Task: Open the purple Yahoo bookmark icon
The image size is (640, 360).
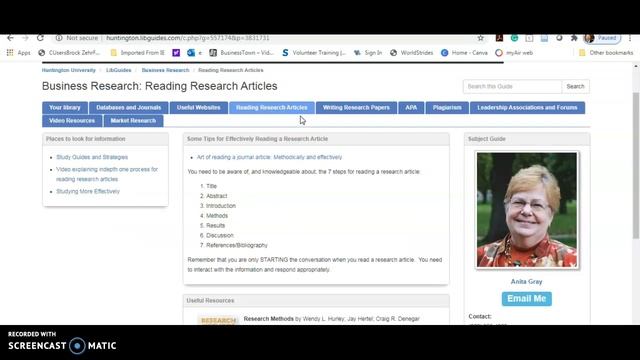Action: 176,53
